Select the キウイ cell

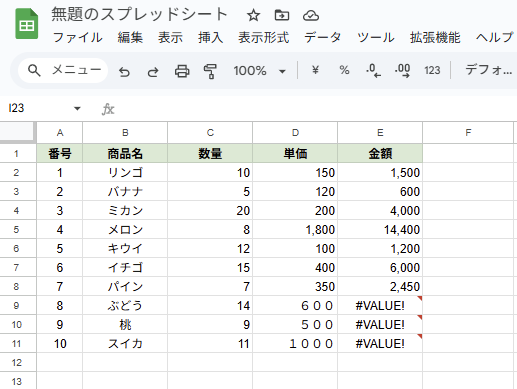(125, 248)
